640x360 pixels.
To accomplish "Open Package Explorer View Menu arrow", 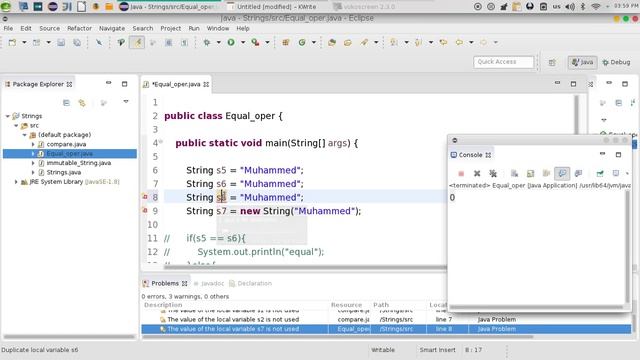I will coord(126,102).
